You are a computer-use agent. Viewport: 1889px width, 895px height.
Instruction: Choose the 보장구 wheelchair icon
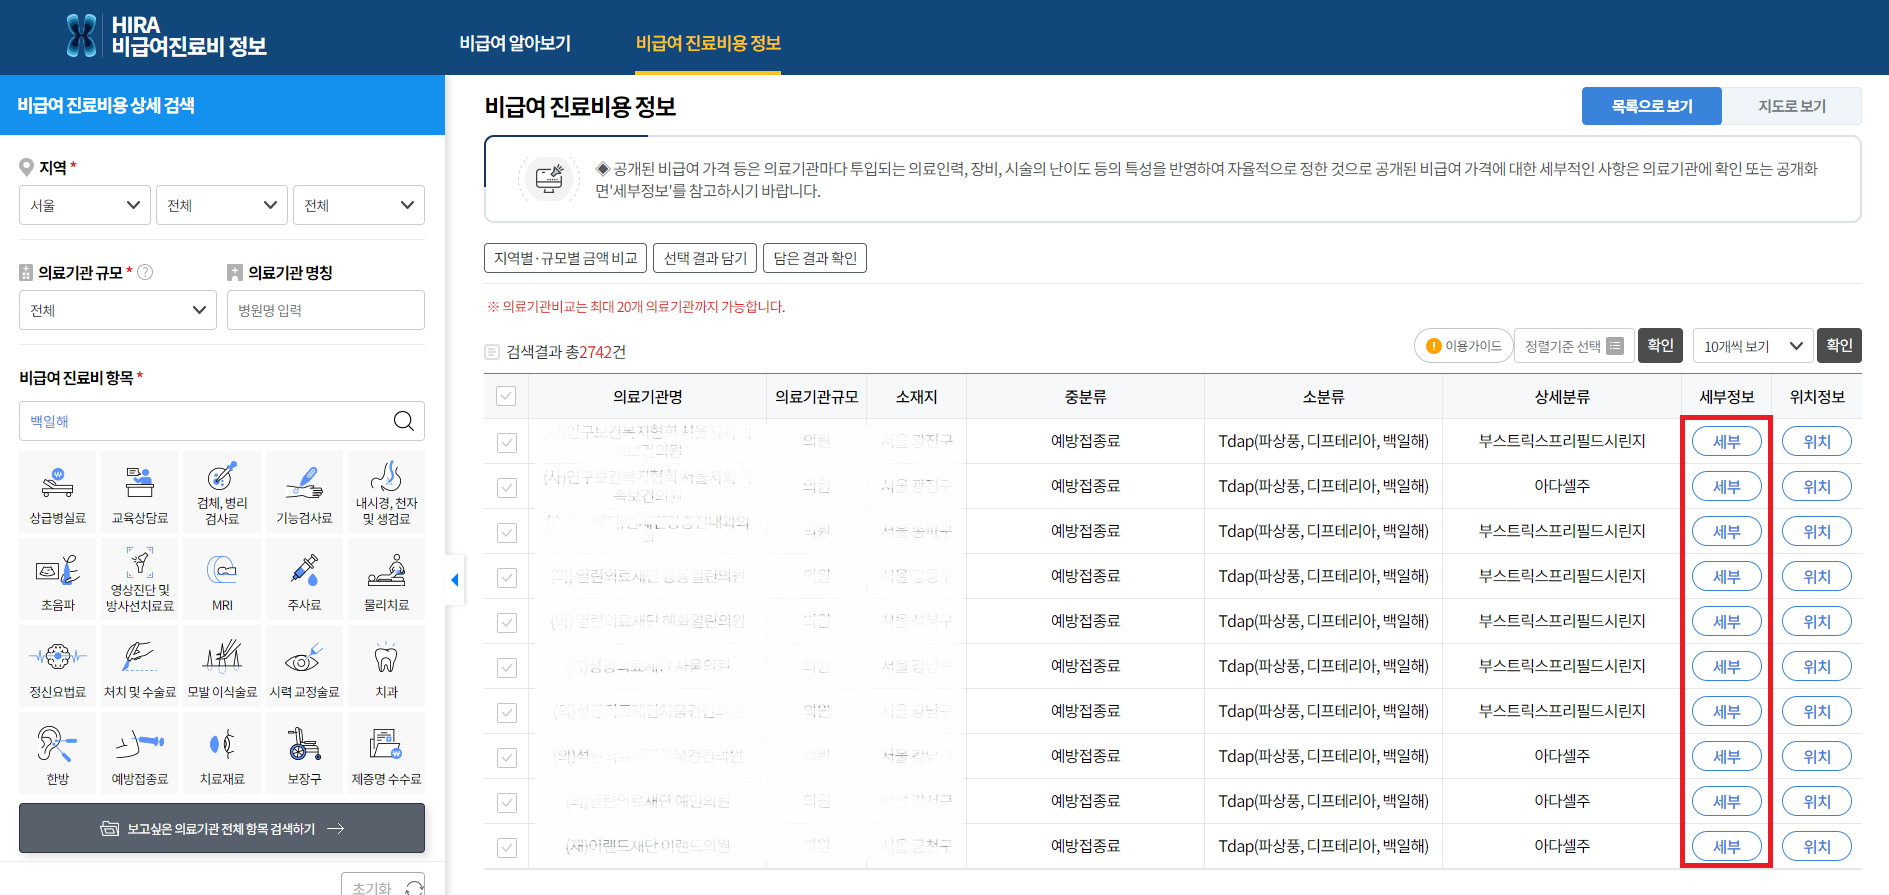point(304,752)
